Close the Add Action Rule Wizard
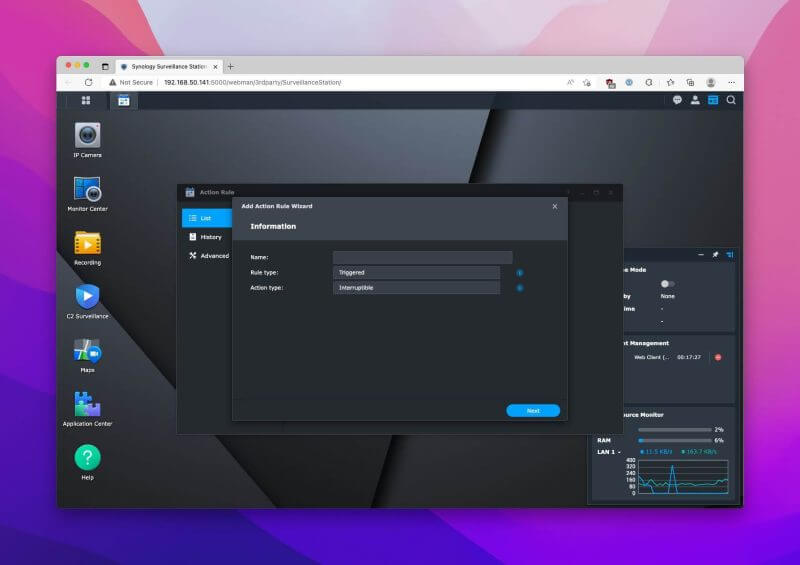Image resolution: width=800 pixels, height=565 pixels. [x=555, y=206]
